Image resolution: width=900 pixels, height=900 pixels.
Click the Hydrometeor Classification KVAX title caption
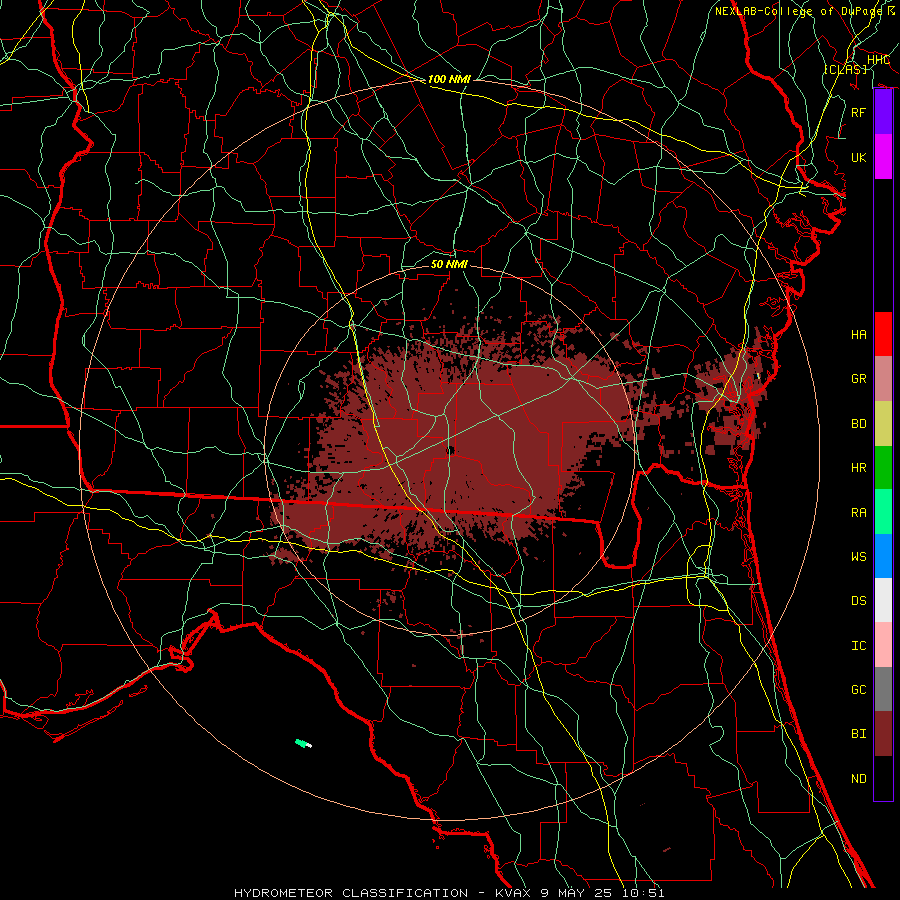[x=449, y=893]
